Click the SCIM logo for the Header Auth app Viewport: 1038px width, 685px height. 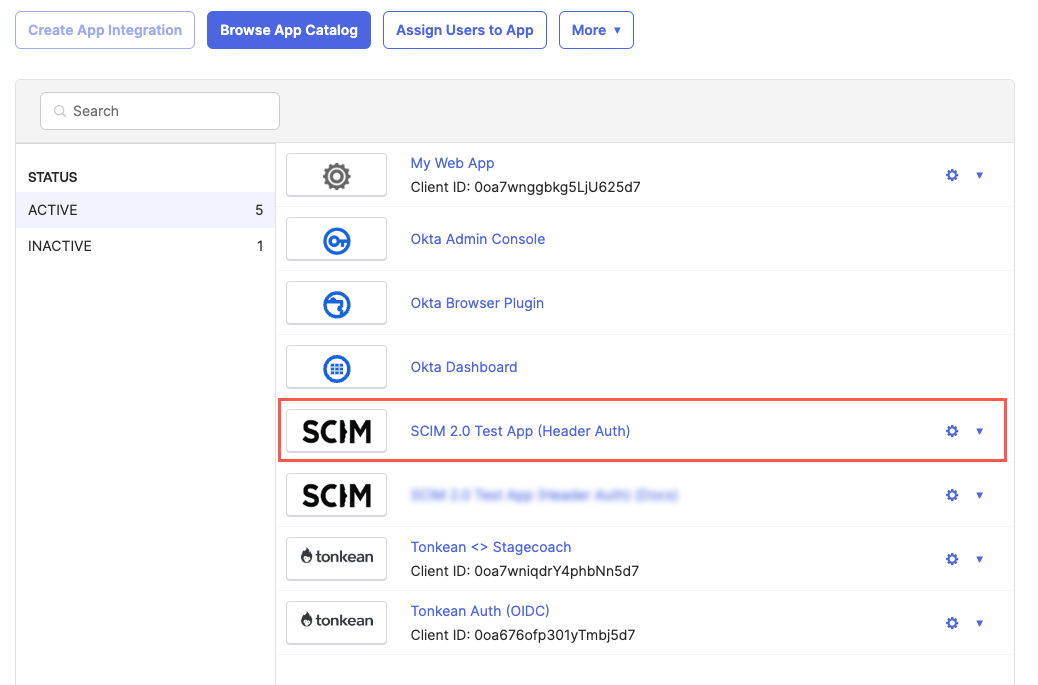[x=336, y=430]
